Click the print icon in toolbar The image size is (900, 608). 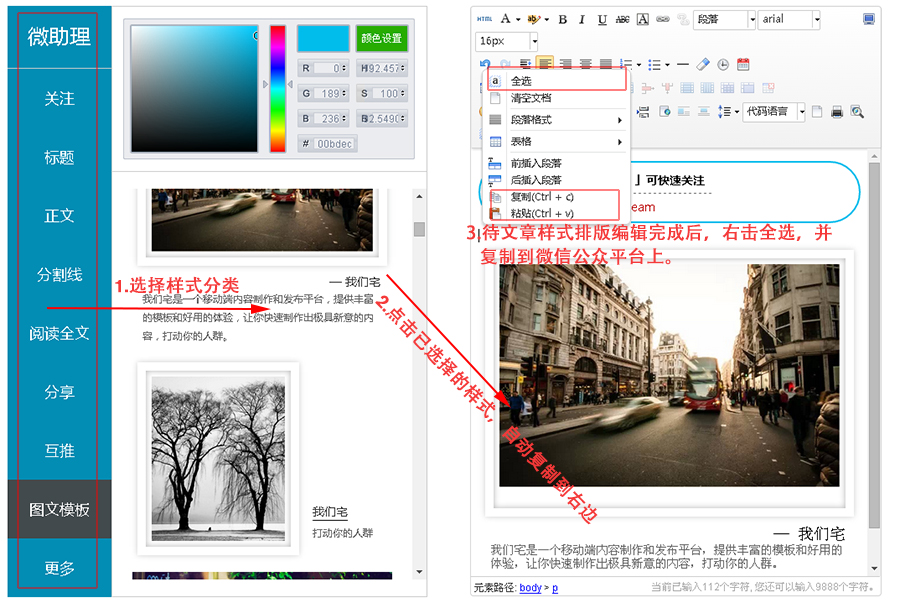[837, 112]
